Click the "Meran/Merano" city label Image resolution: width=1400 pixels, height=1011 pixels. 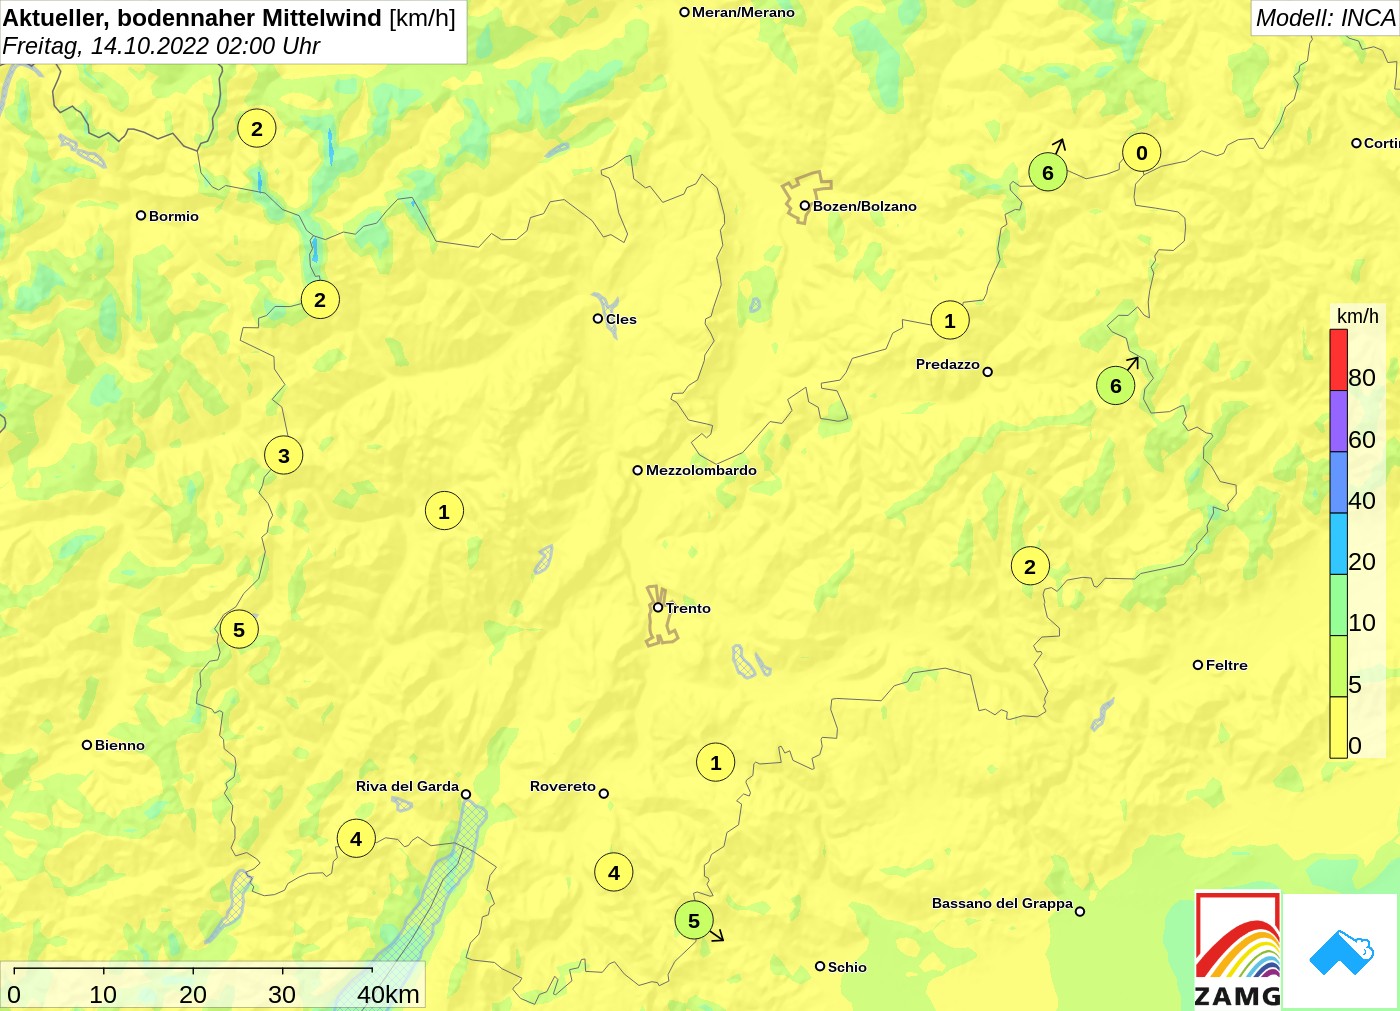coord(743,12)
